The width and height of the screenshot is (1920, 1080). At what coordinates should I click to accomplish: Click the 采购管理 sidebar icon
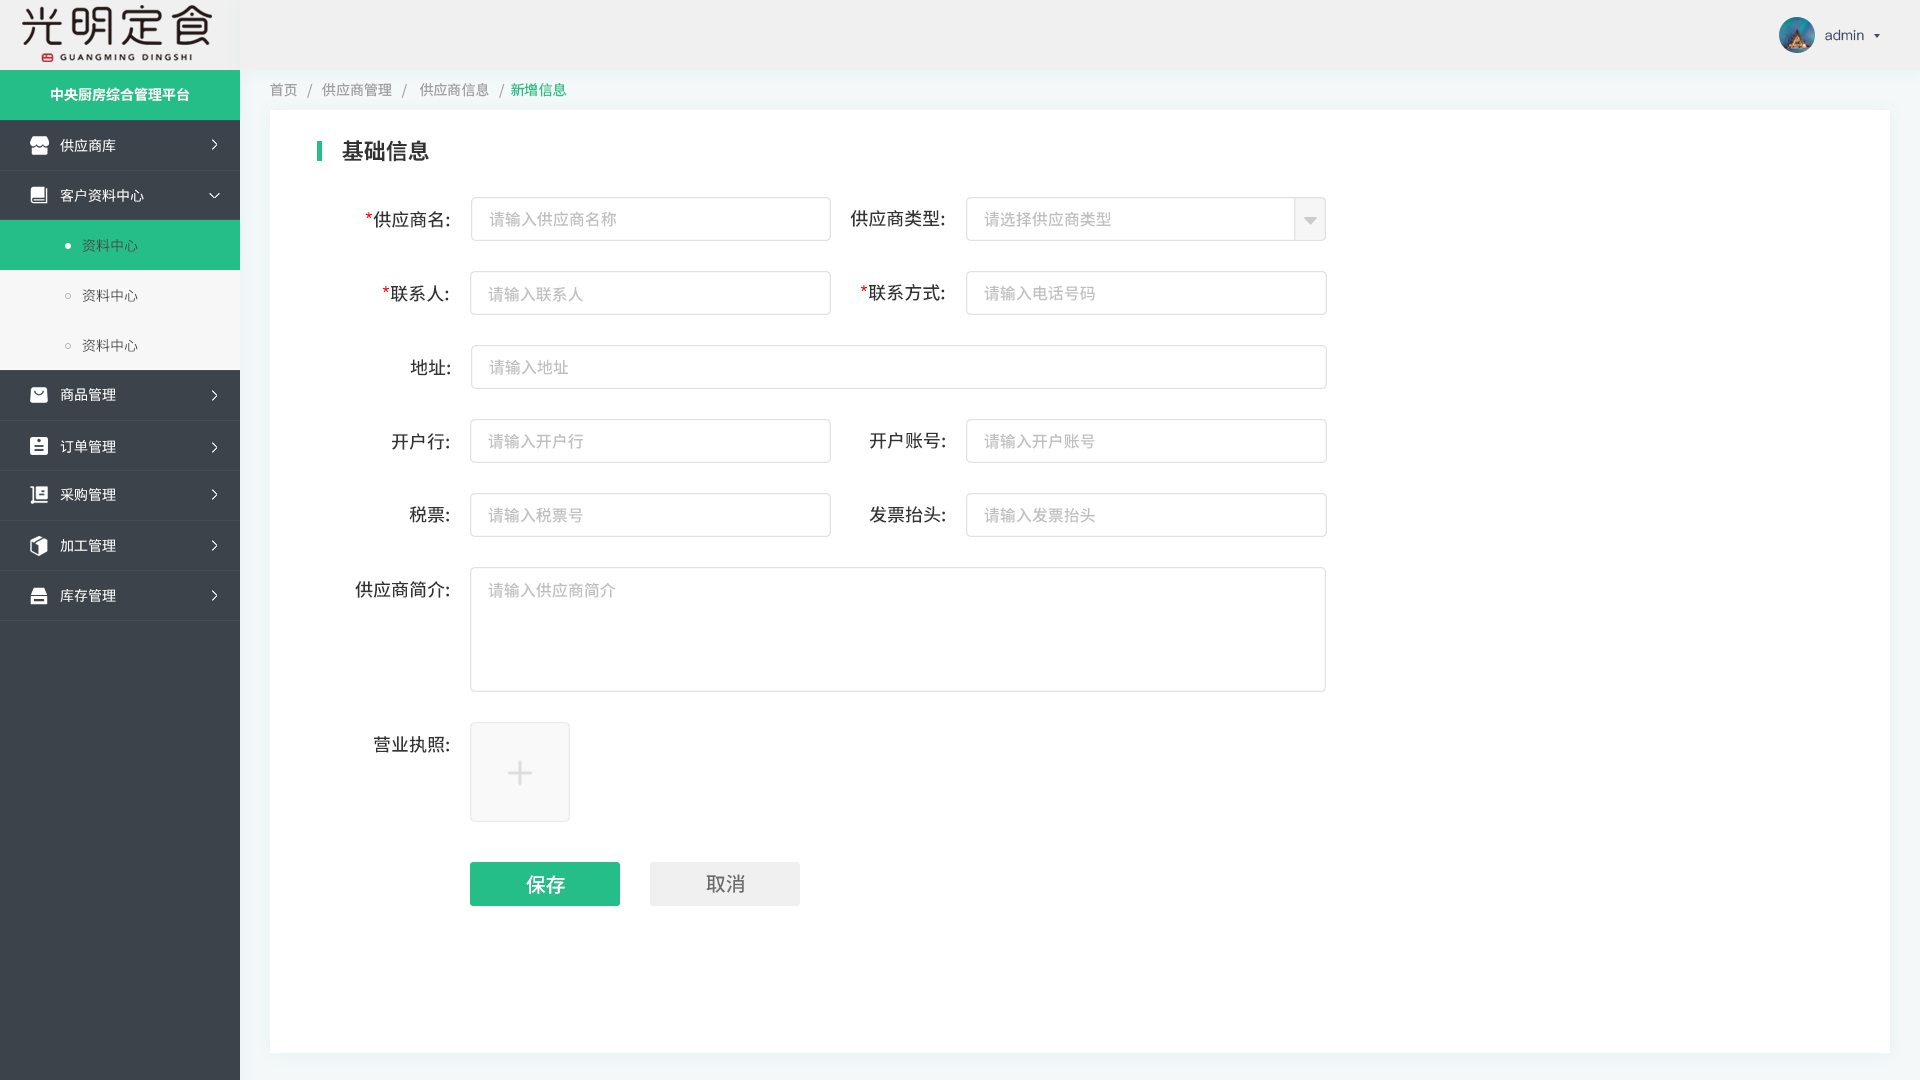pos(39,495)
